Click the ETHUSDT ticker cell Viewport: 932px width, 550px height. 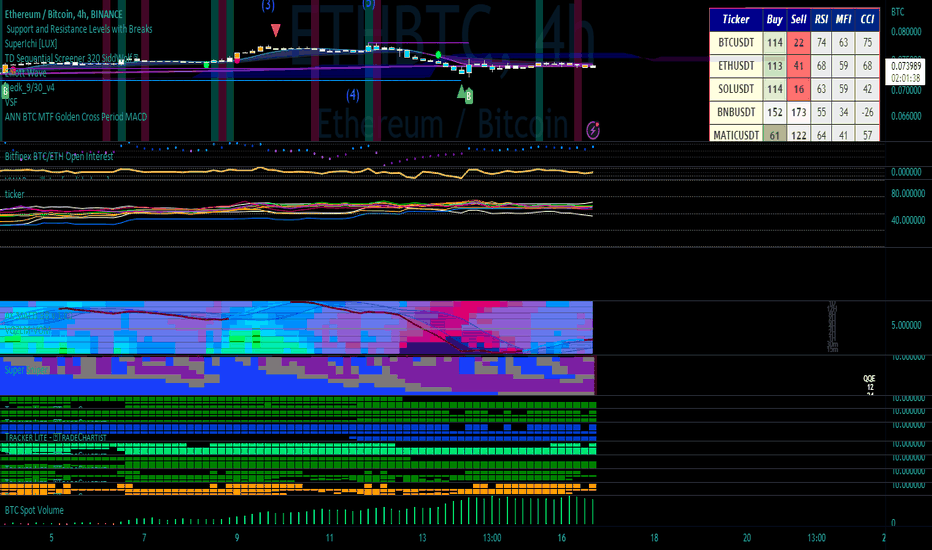click(x=736, y=66)
